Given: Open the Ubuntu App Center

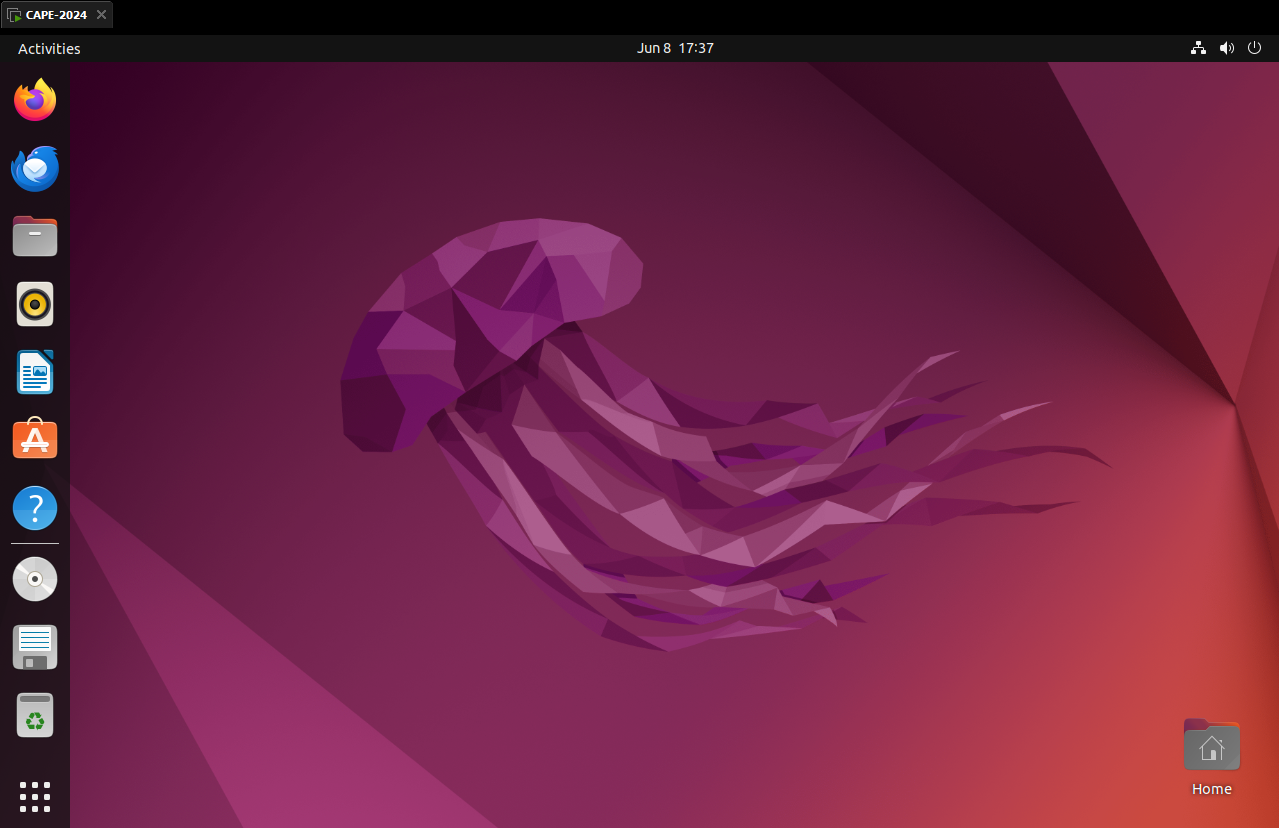Looking at the screenshot, I should click(x=35, y=440).
